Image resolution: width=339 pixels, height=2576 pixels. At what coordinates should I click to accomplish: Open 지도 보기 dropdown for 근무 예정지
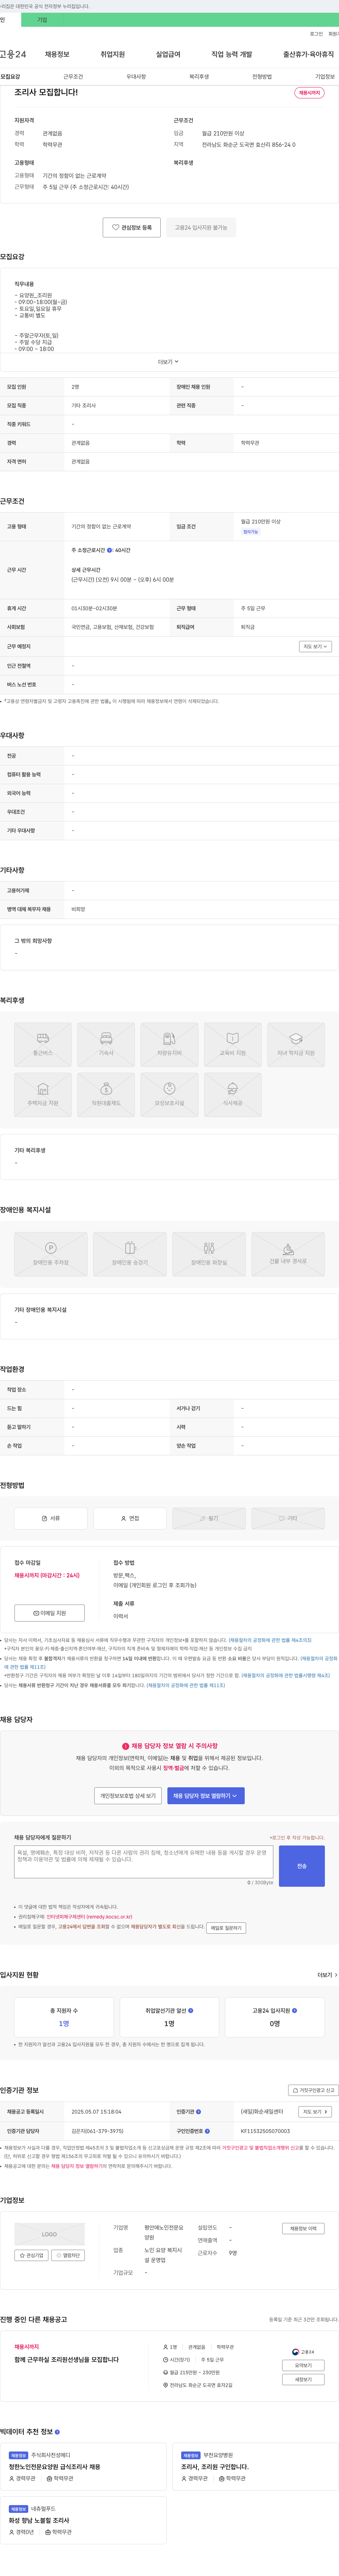tap(315, 647)
